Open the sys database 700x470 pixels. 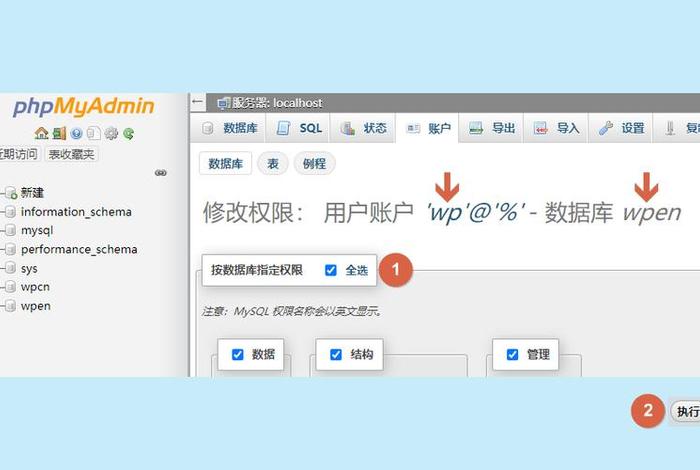point(29,268)
